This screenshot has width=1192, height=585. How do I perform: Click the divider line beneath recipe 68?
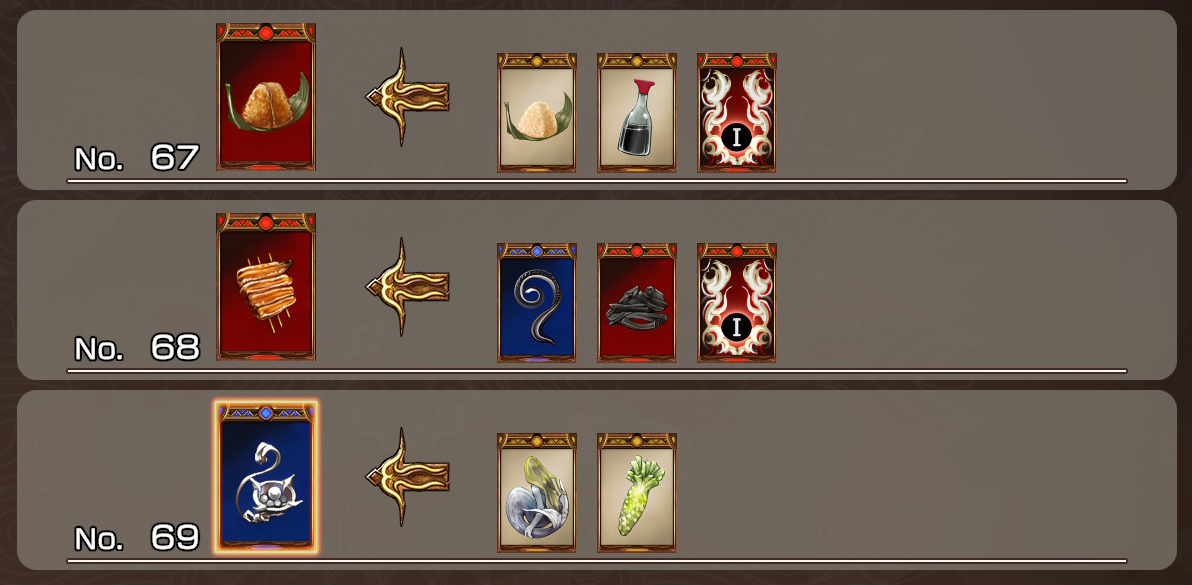point(597,371)
